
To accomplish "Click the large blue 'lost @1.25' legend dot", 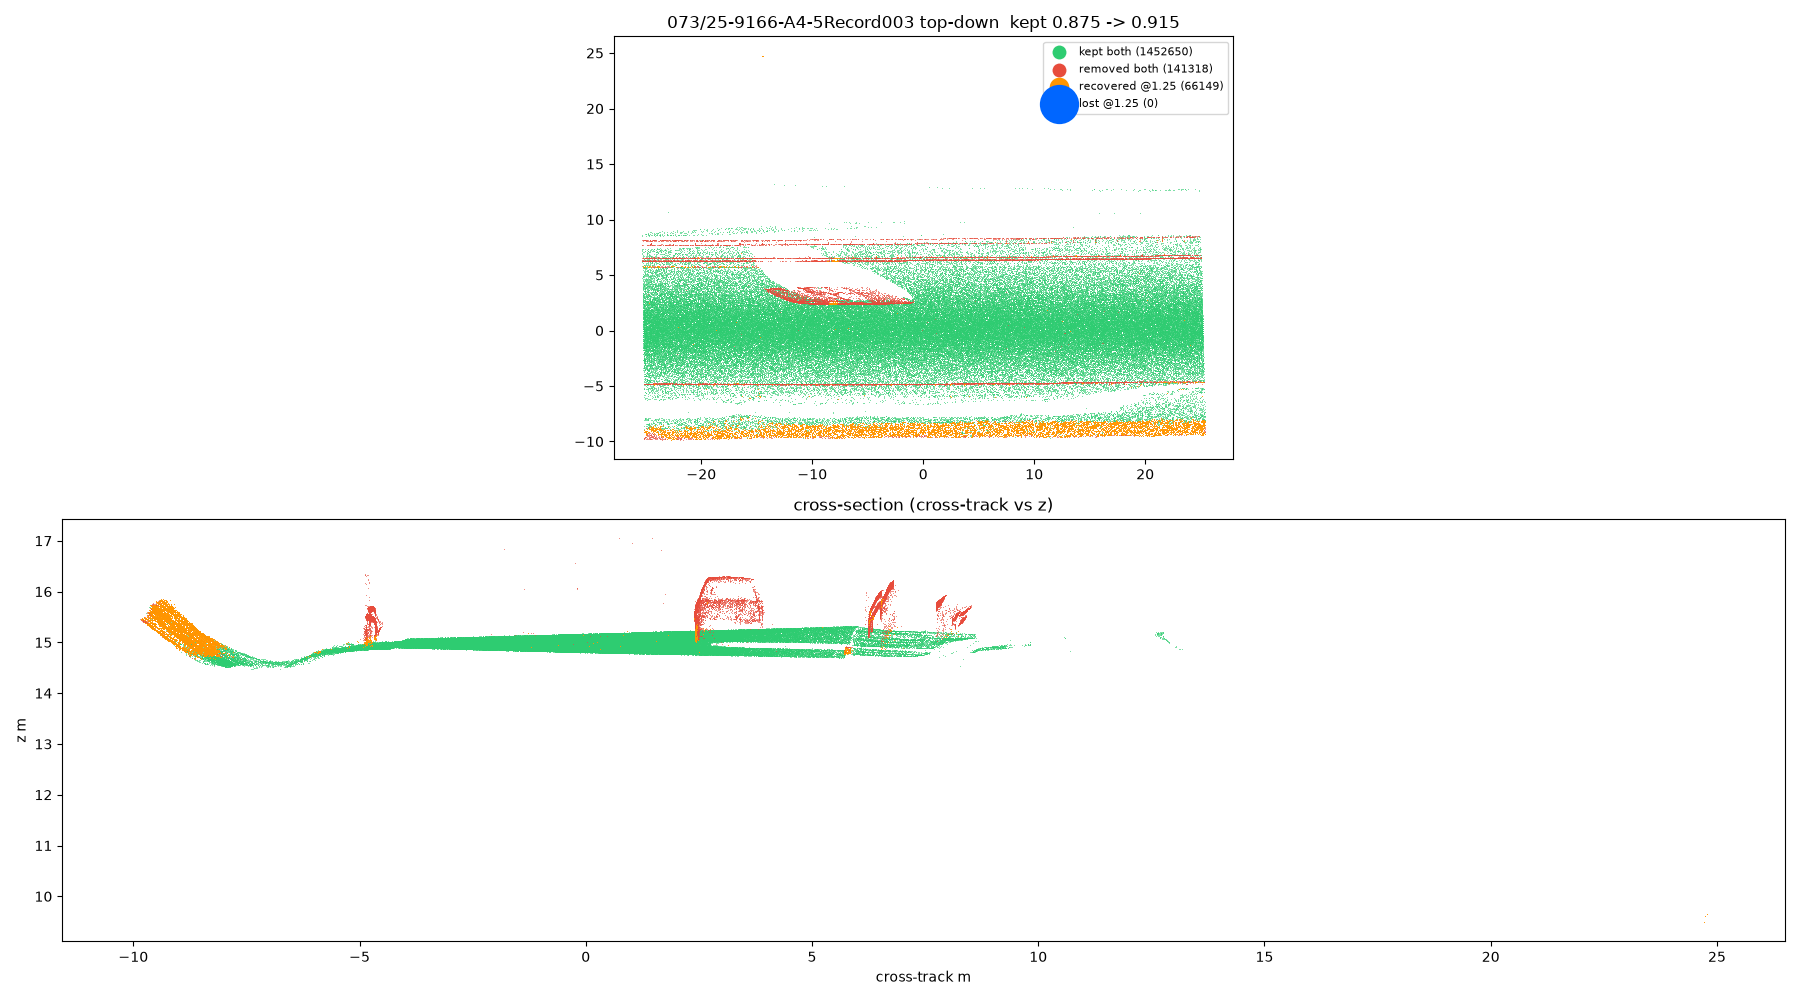I will (x=1059, y=104).
